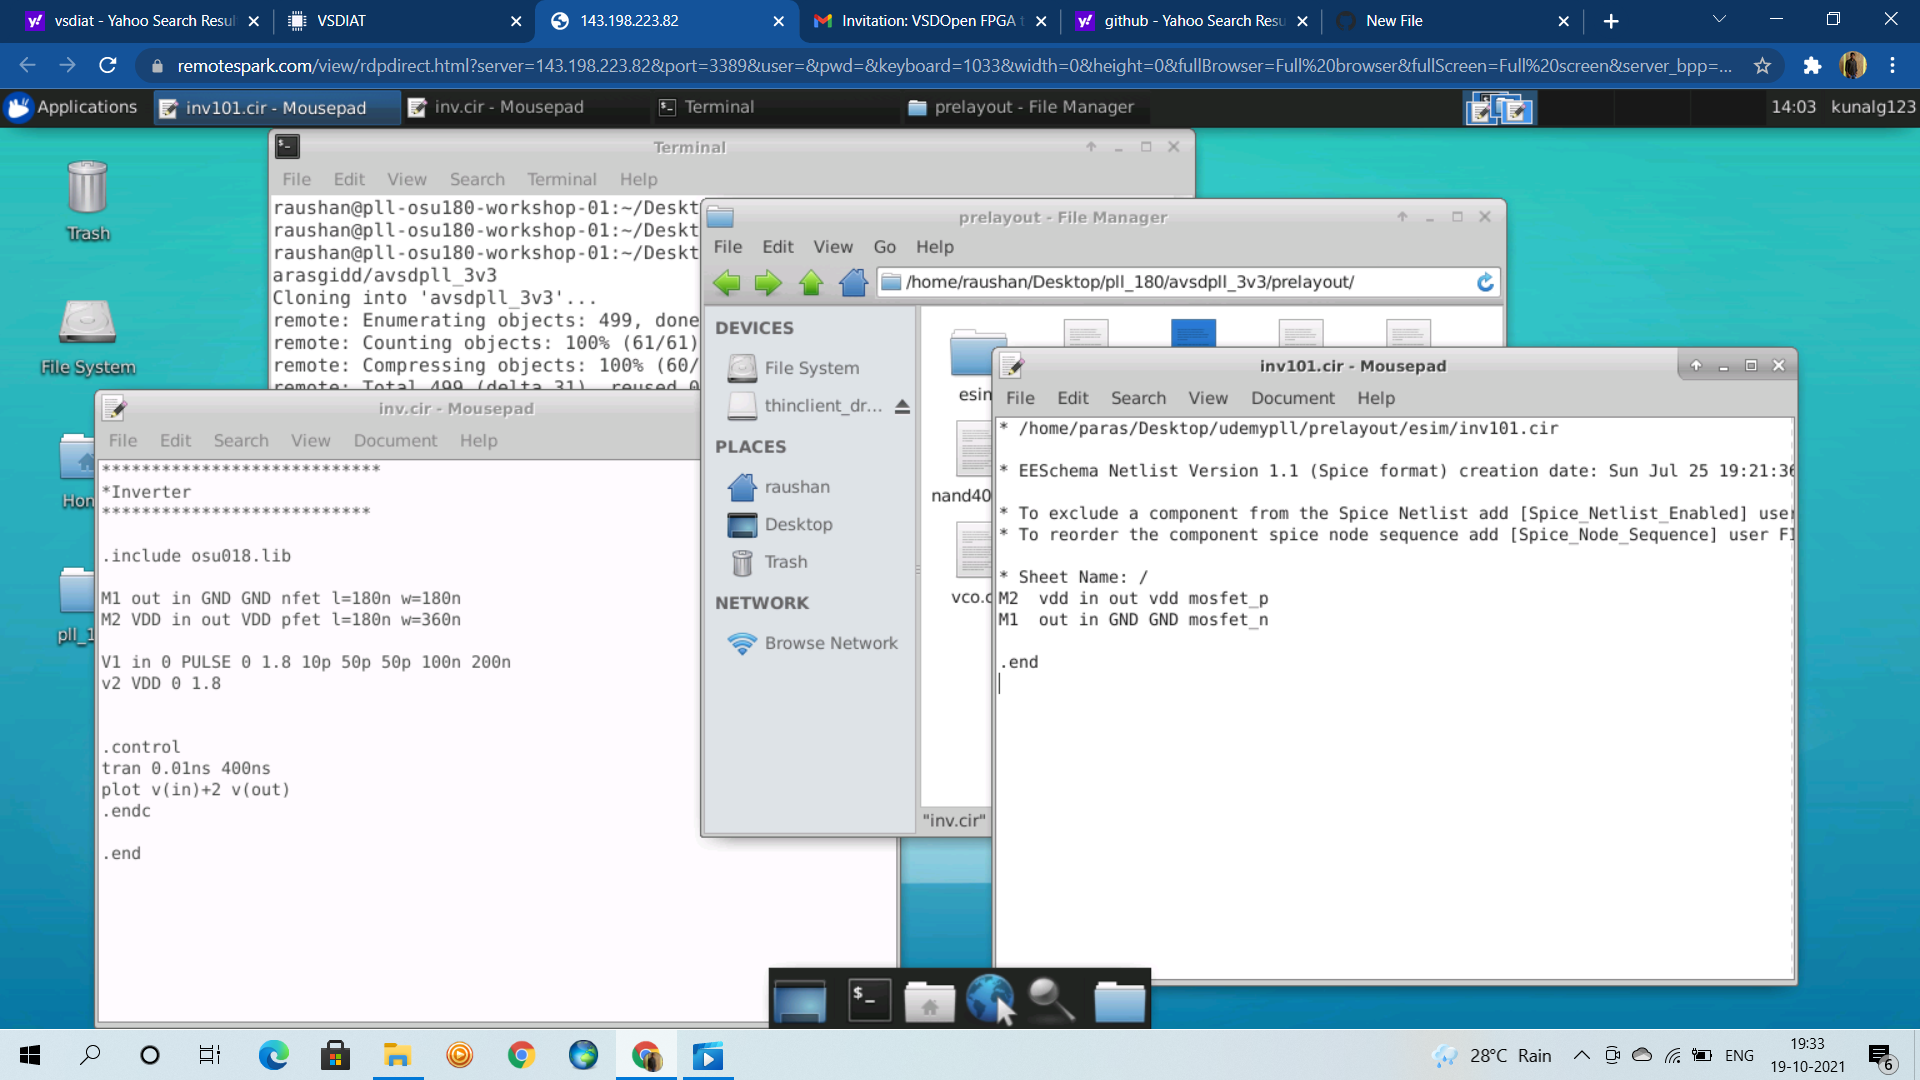Open Chrome extensions puzzle icon
Image resolution: width=1920 pixels, height=1080 pixels.
point(1812,66)
